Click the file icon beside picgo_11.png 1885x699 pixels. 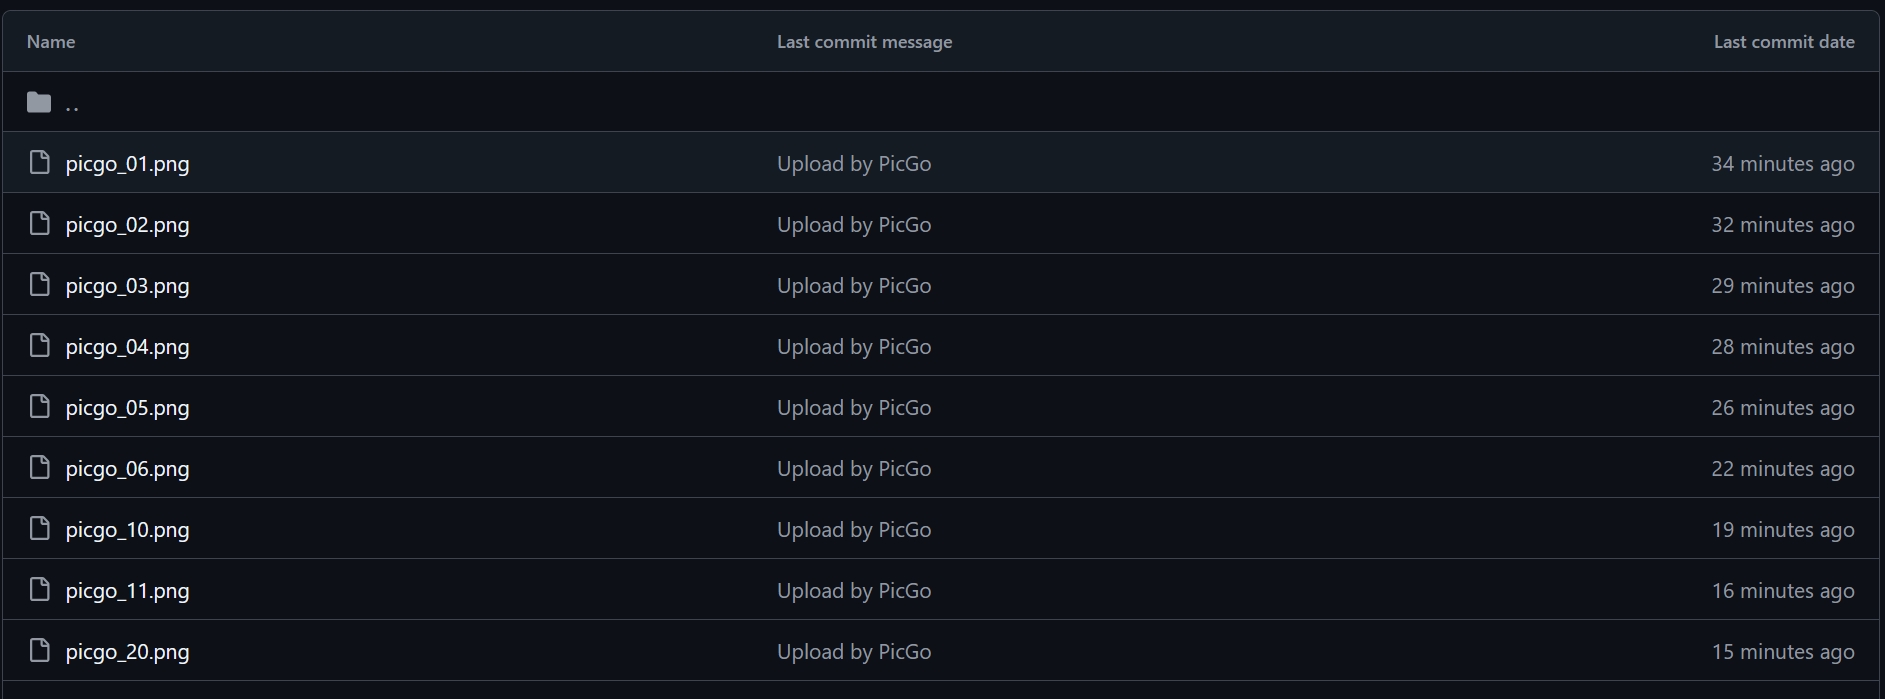(x=39, y=590)
